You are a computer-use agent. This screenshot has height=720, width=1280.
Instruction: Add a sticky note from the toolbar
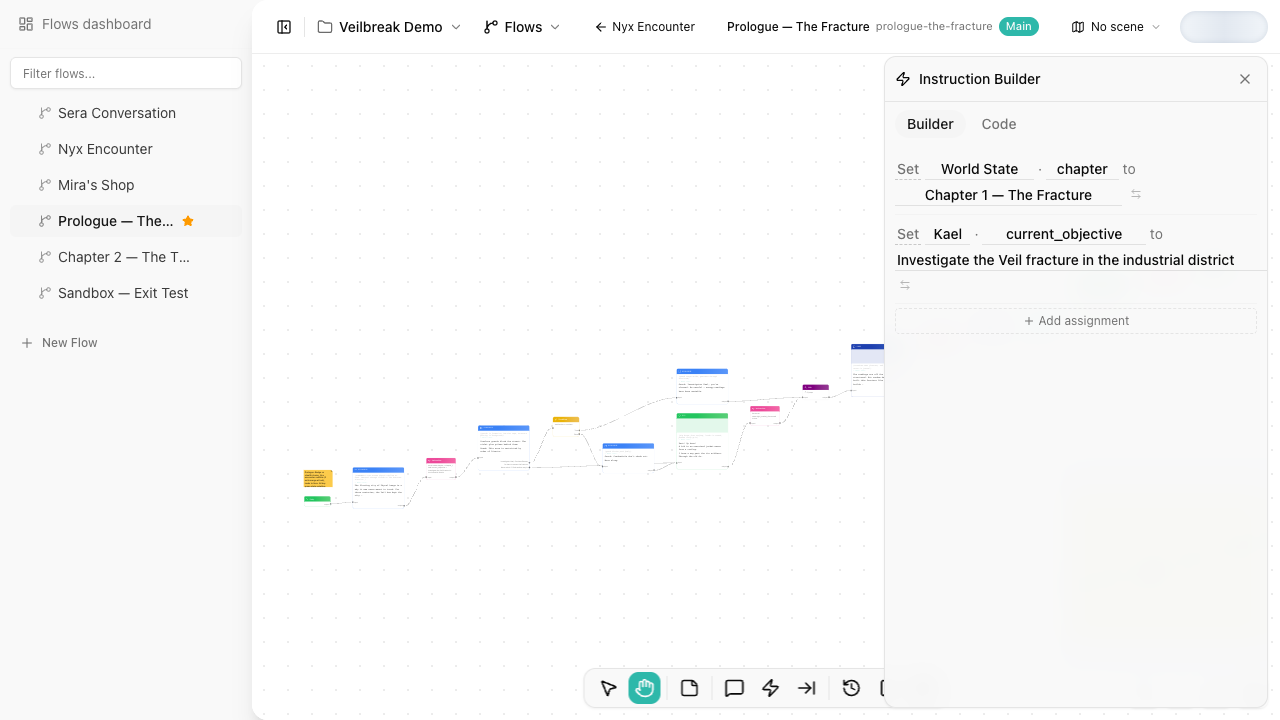(x=689, y=688)
